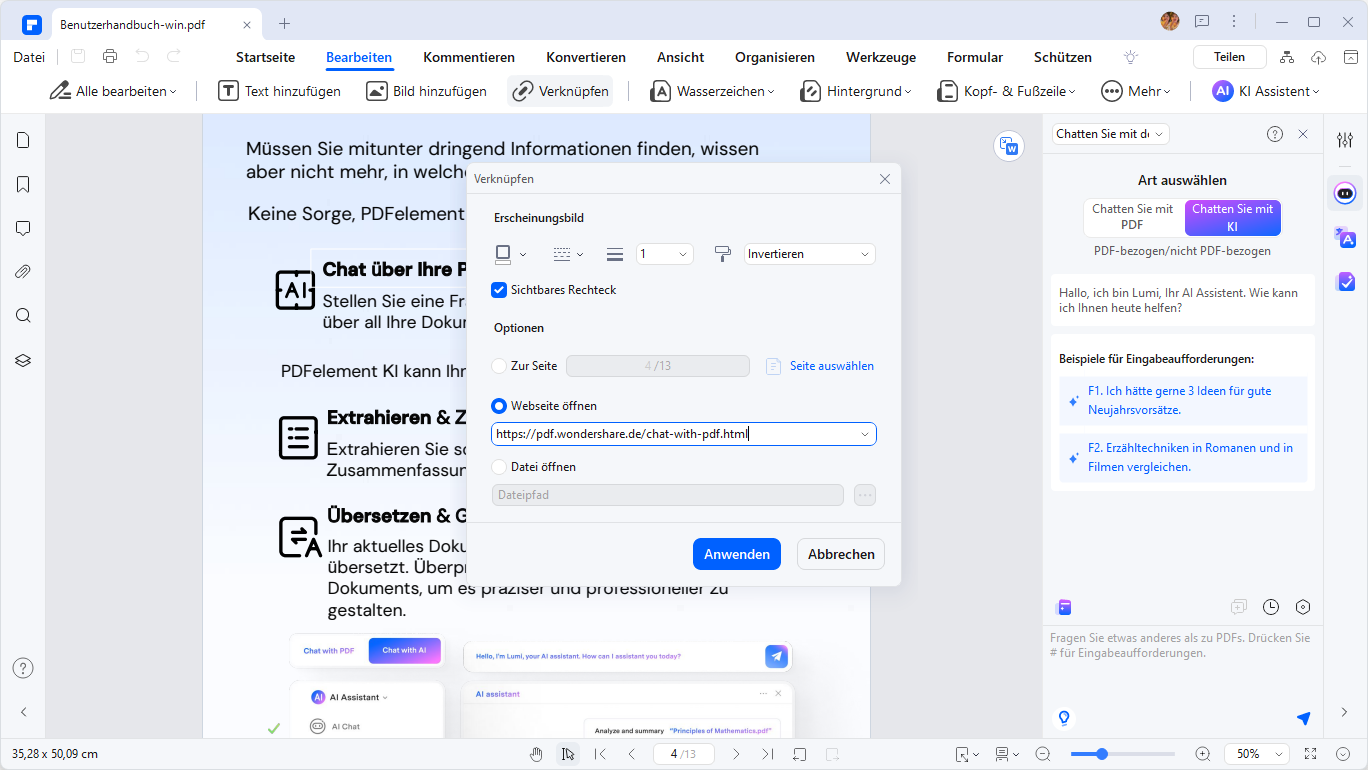Click the cloud upload icon

click(x=1318, y=57)
